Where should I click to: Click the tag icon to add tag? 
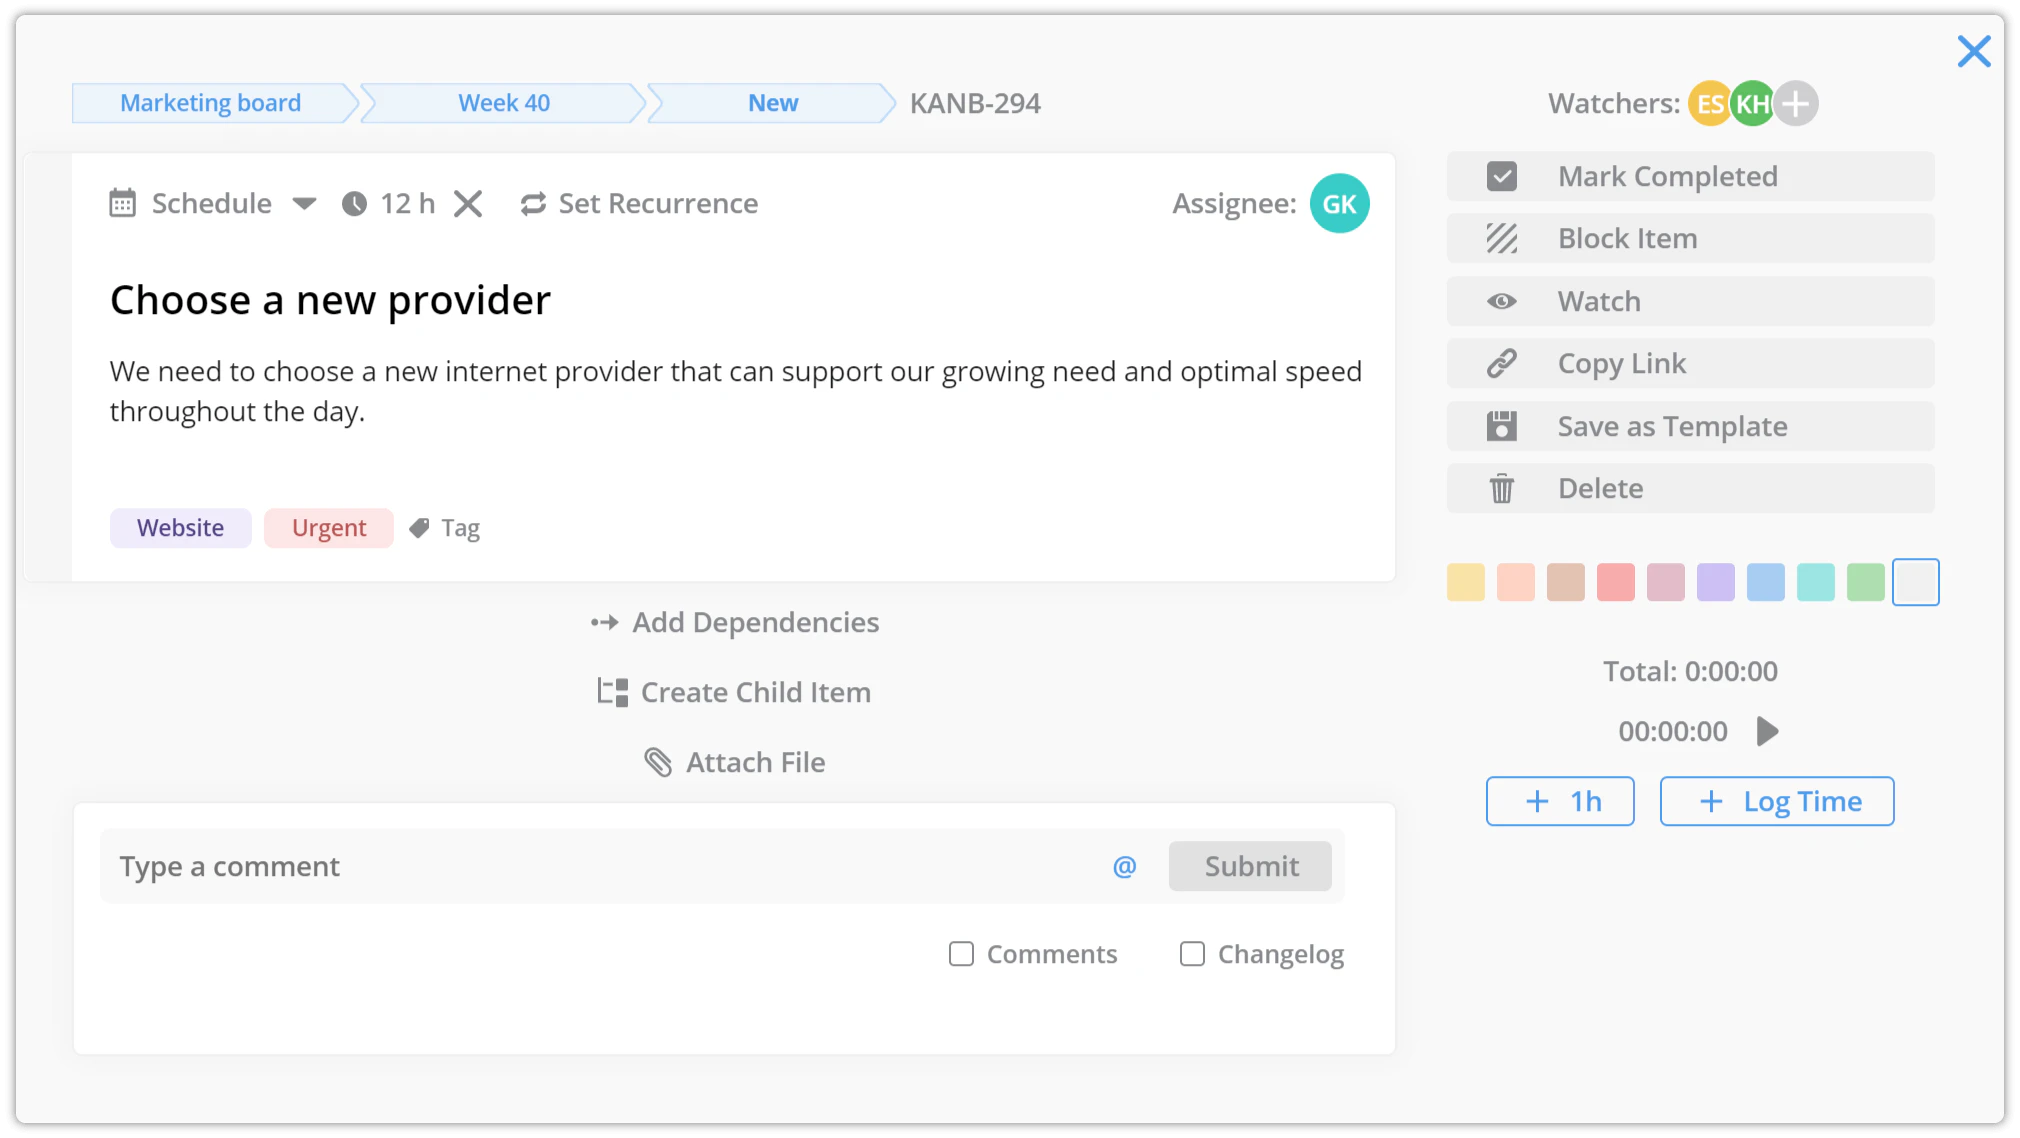(420, 528)
